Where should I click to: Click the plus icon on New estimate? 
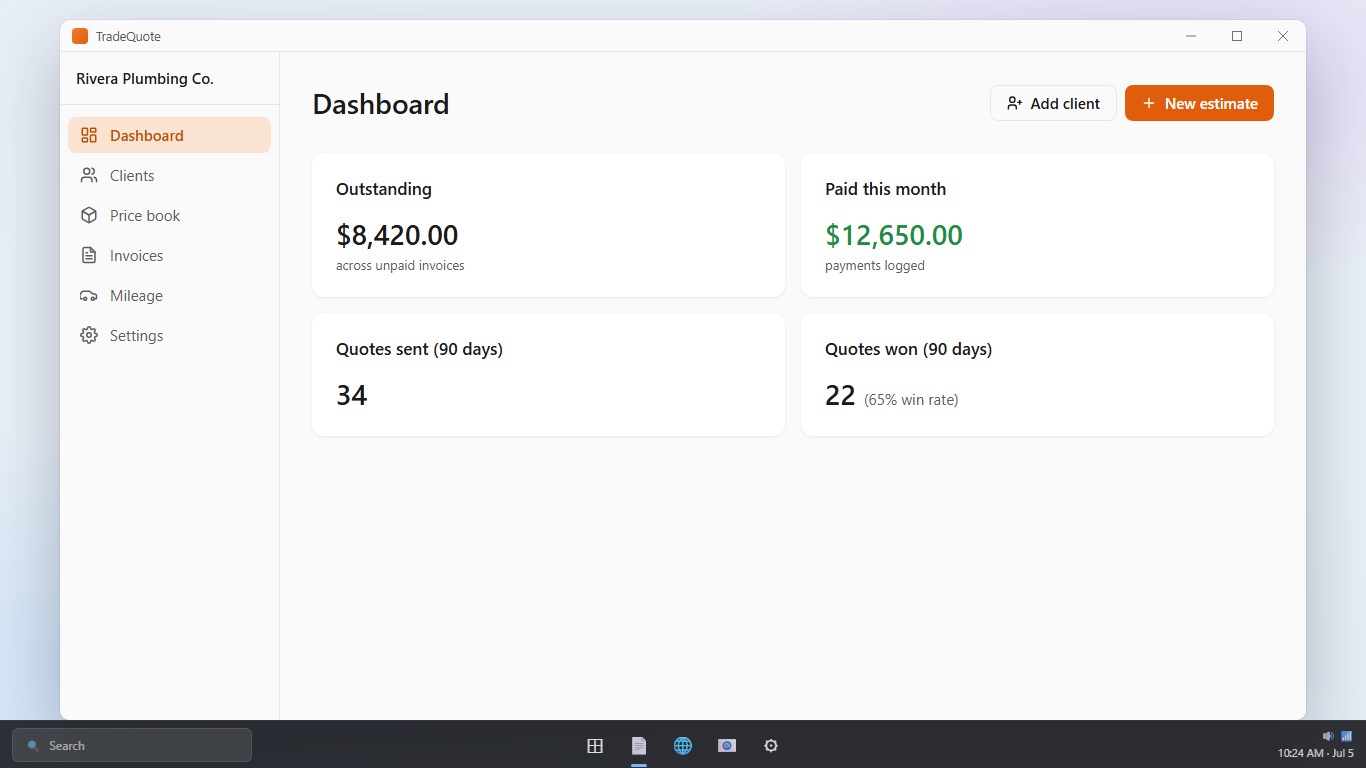[1149, 103]
